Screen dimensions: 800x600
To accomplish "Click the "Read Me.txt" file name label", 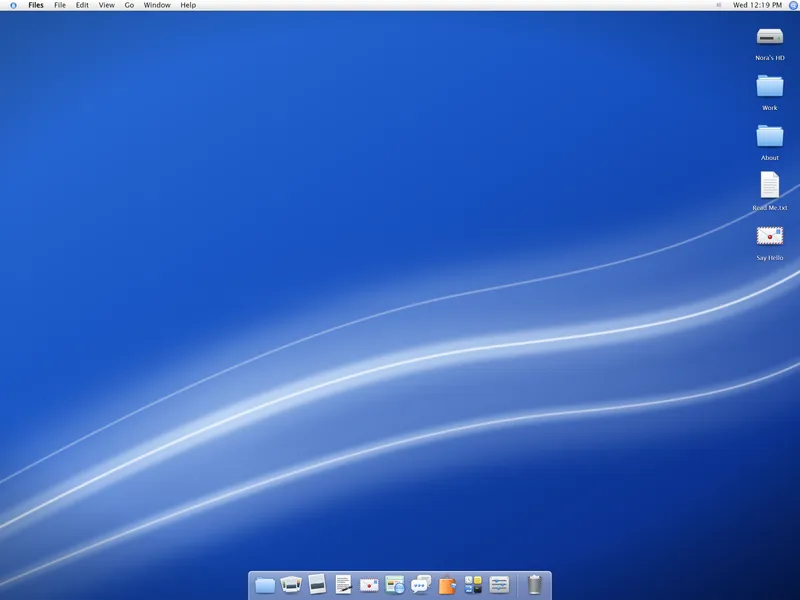I will pyautogui.click(x=769, y=208).
